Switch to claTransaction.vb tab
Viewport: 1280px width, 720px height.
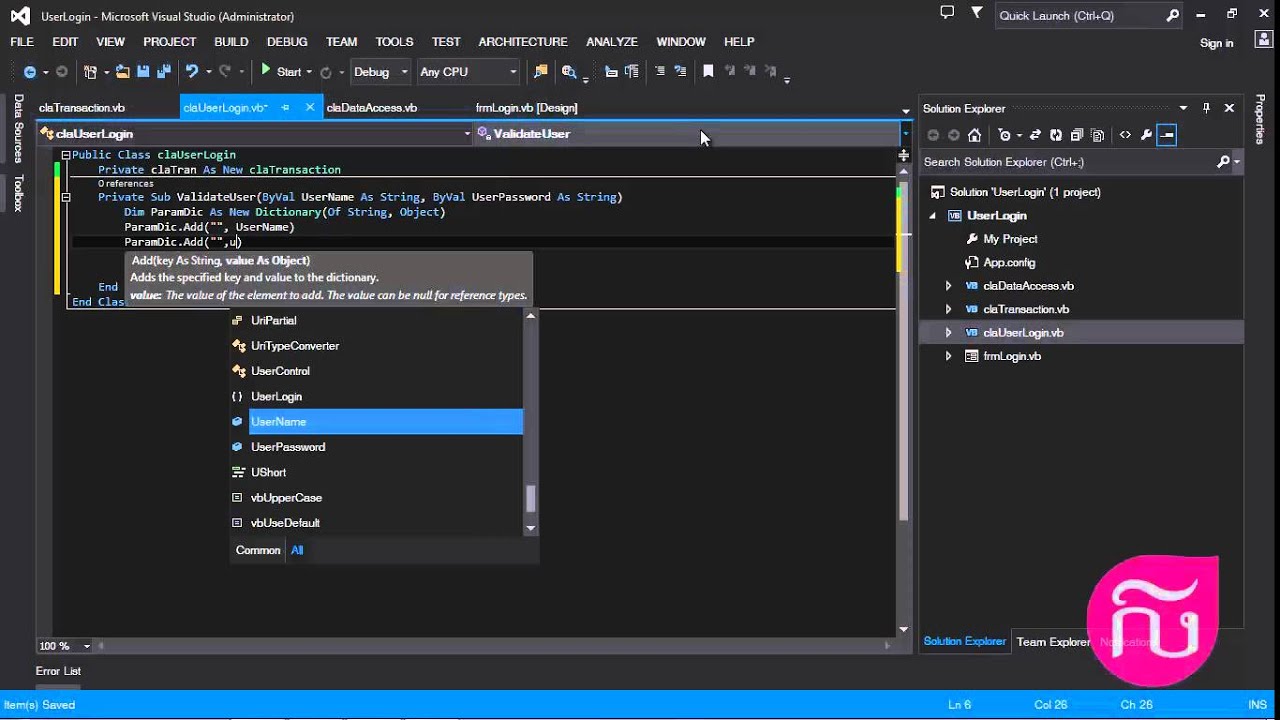[82, 107]
